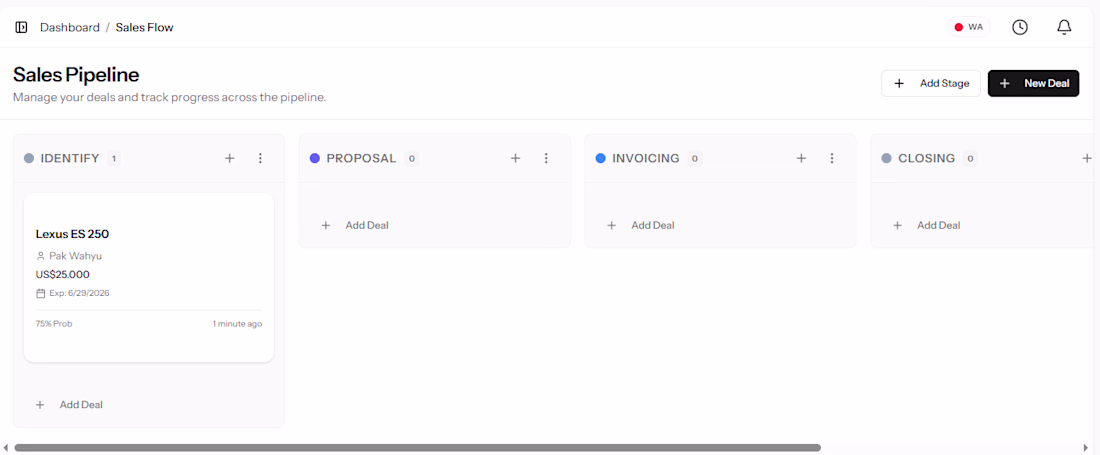
Task: Click 1 minute ago timestamp
Action: (x=237, y=324)
